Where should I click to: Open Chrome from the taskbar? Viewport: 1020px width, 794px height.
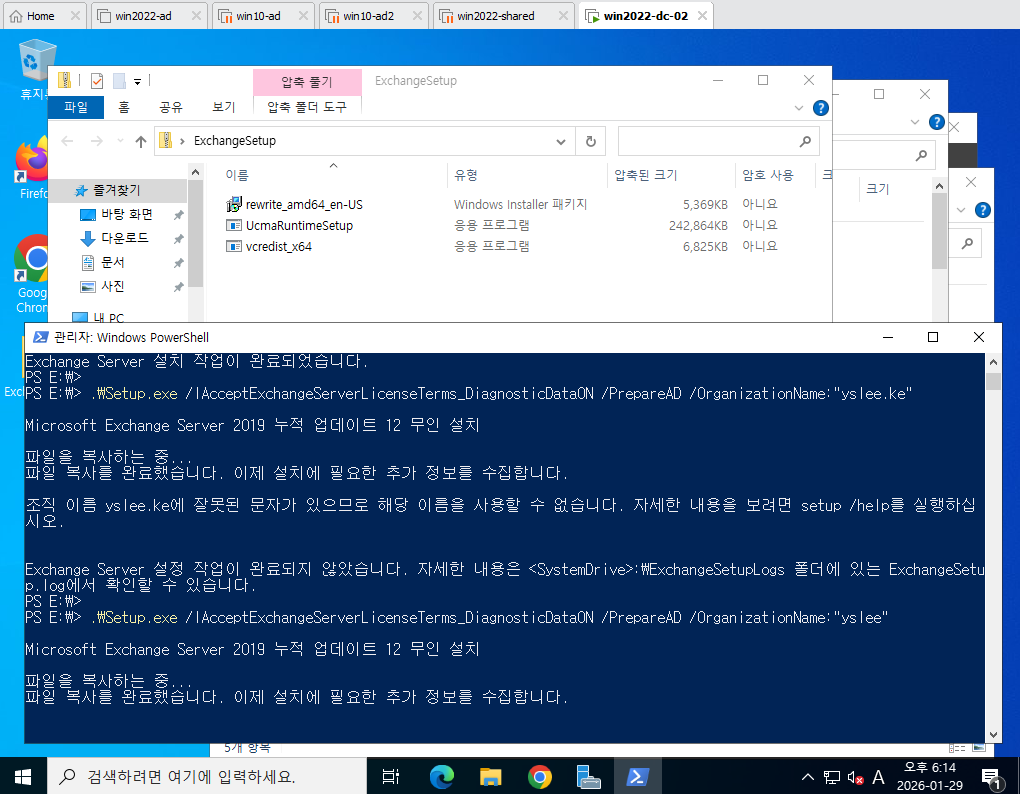pos(539,776)
